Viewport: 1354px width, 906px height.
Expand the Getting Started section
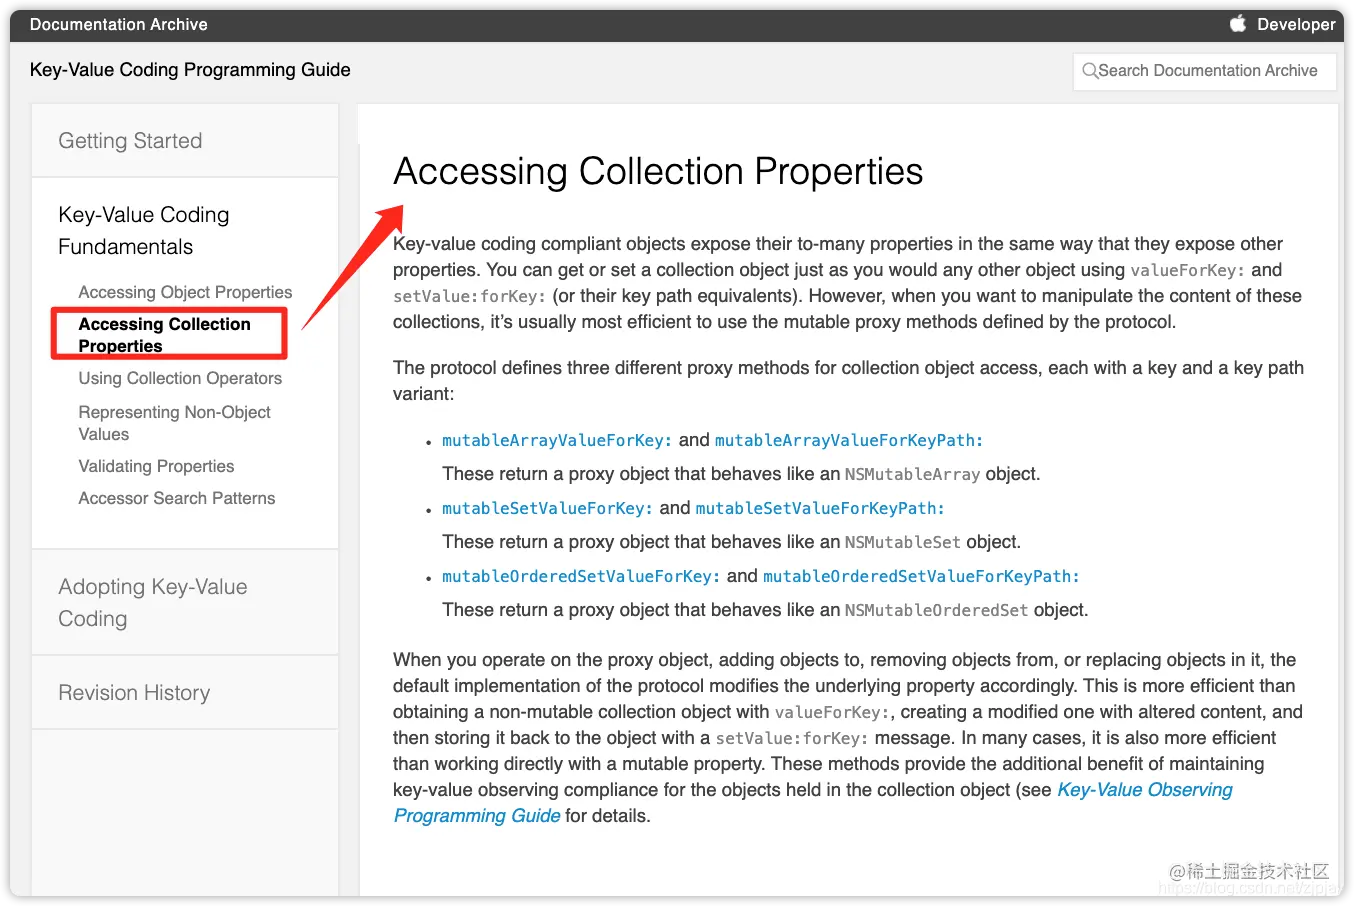click(x=130, y=141)
